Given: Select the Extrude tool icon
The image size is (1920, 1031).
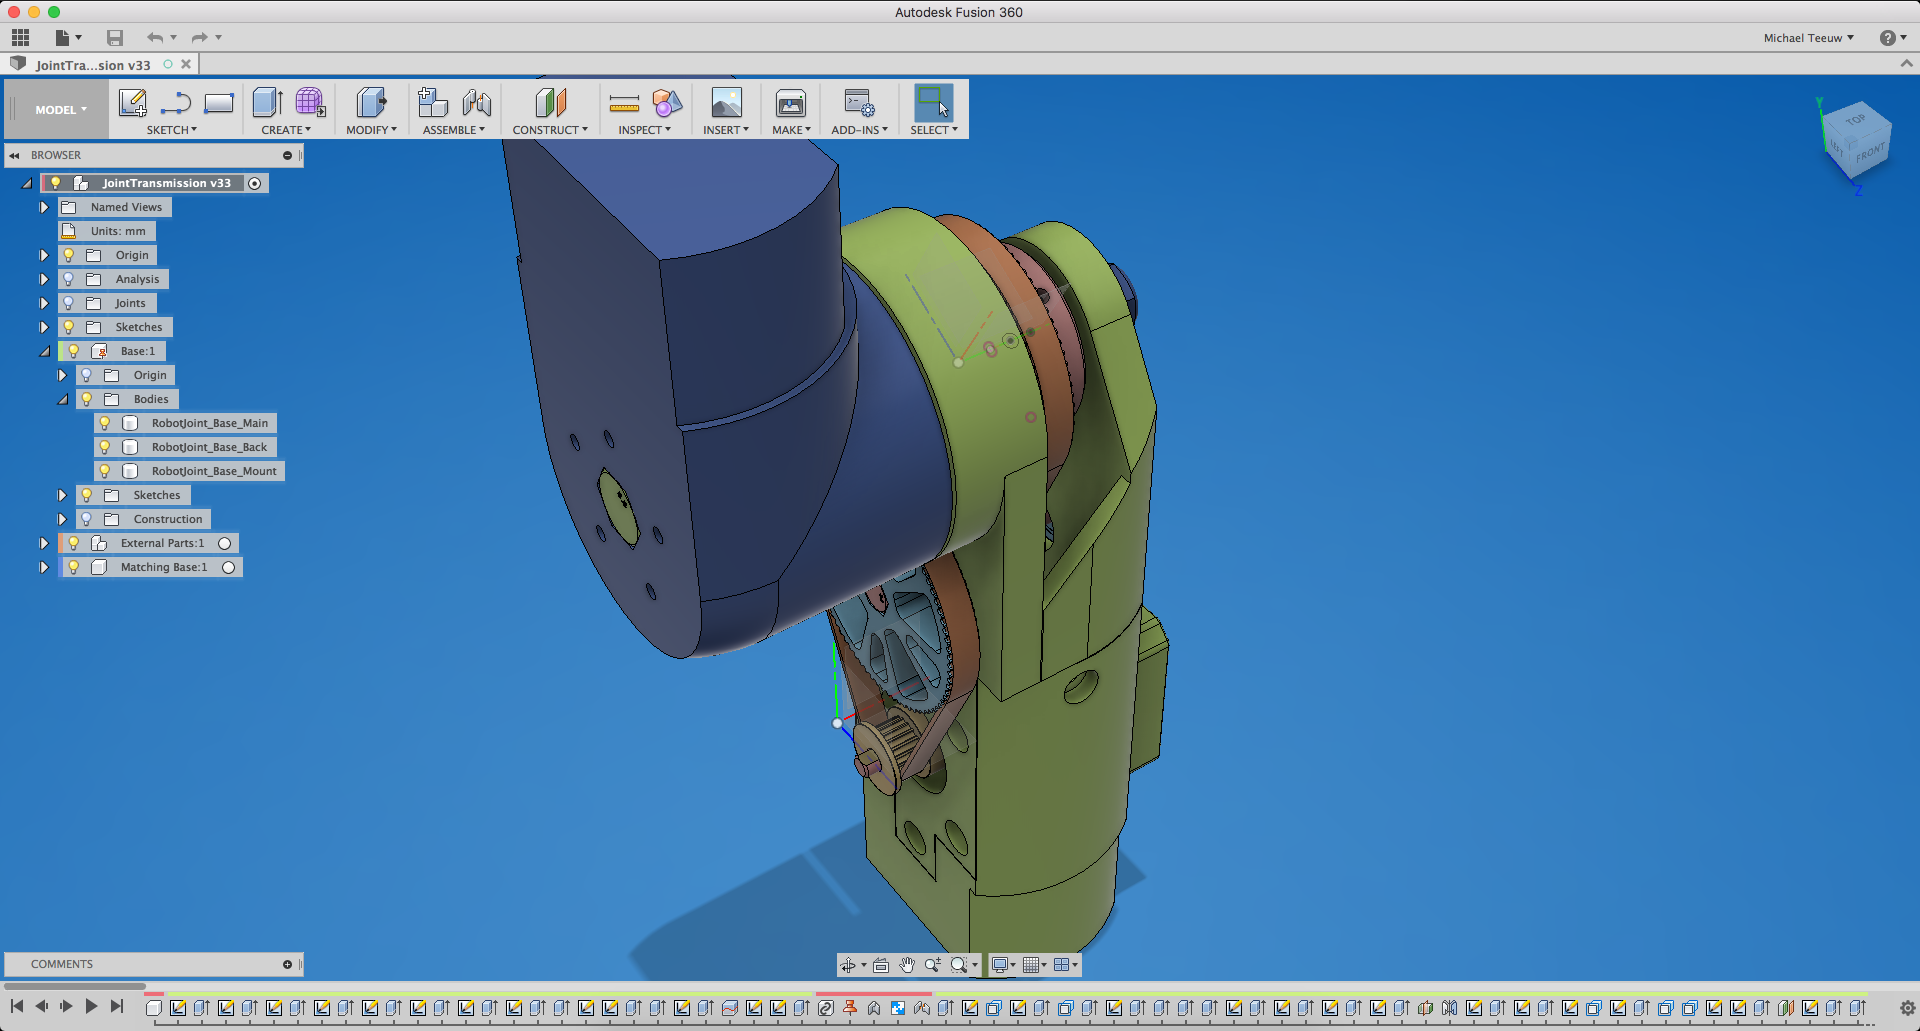Looking at the screenshot, I should pyautogui.click(x=267, y=103).
